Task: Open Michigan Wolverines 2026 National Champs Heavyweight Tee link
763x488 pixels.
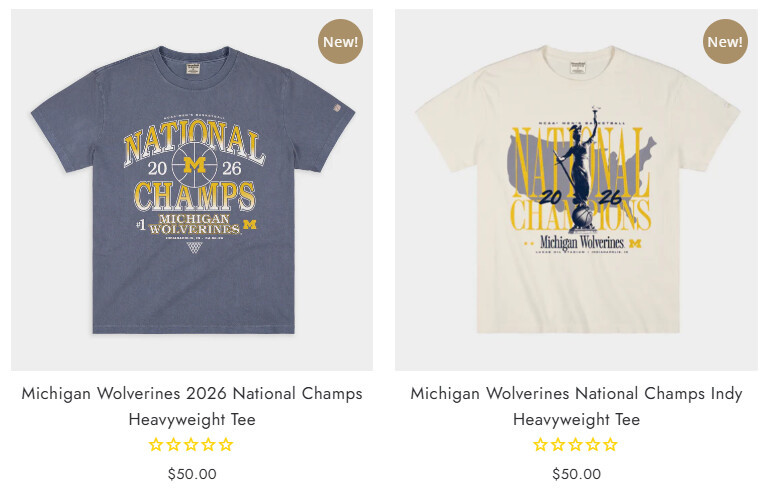Action: pos(192,406)
